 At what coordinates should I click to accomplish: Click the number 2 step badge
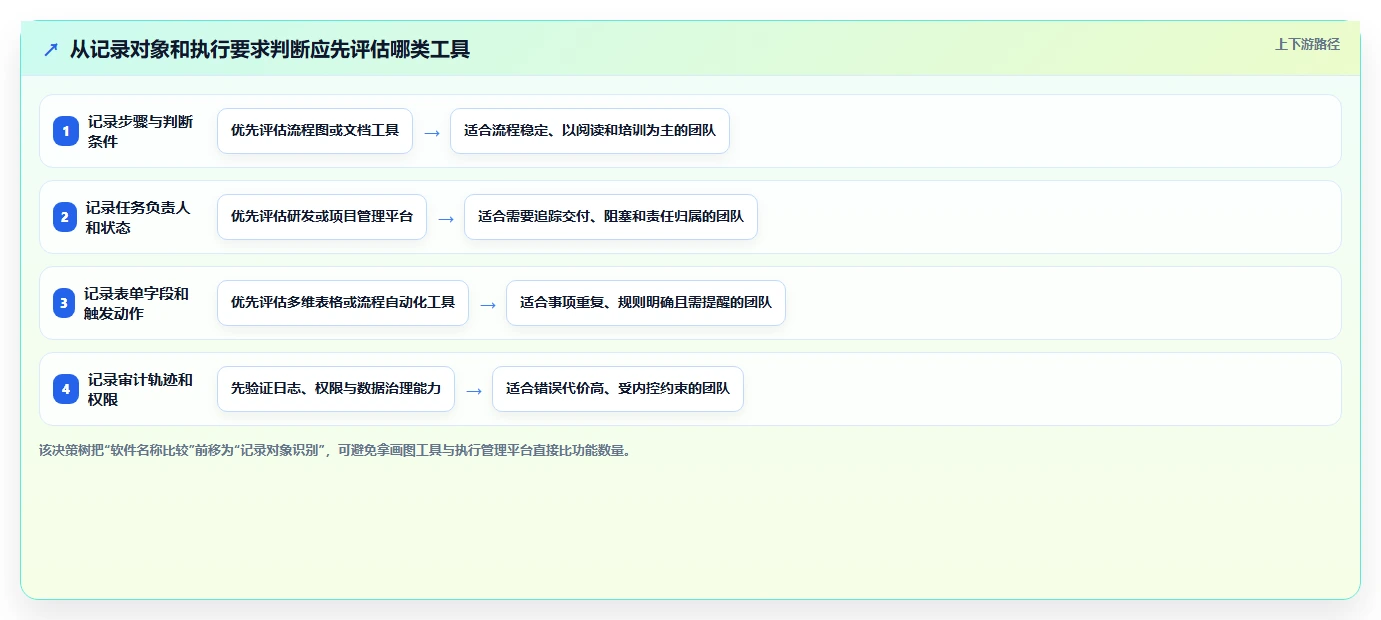point(66,217)
